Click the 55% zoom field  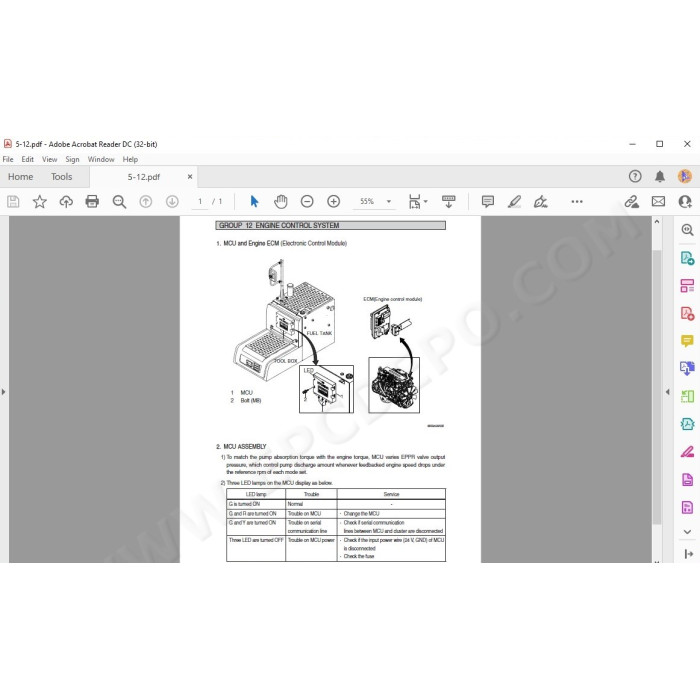[367, 202]
